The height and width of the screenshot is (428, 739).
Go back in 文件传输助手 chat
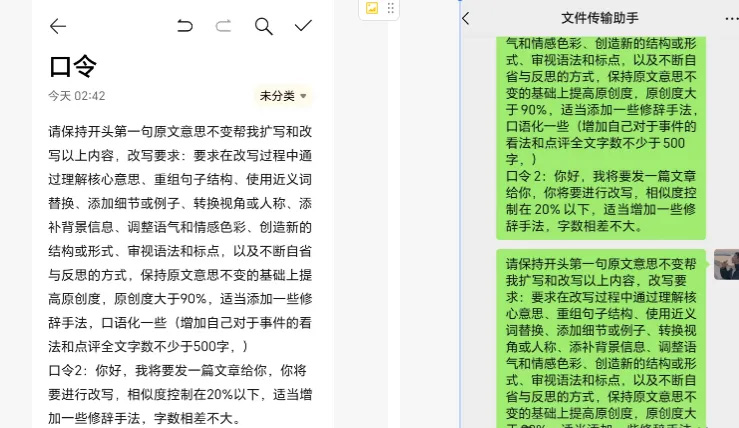pos(466,18)
